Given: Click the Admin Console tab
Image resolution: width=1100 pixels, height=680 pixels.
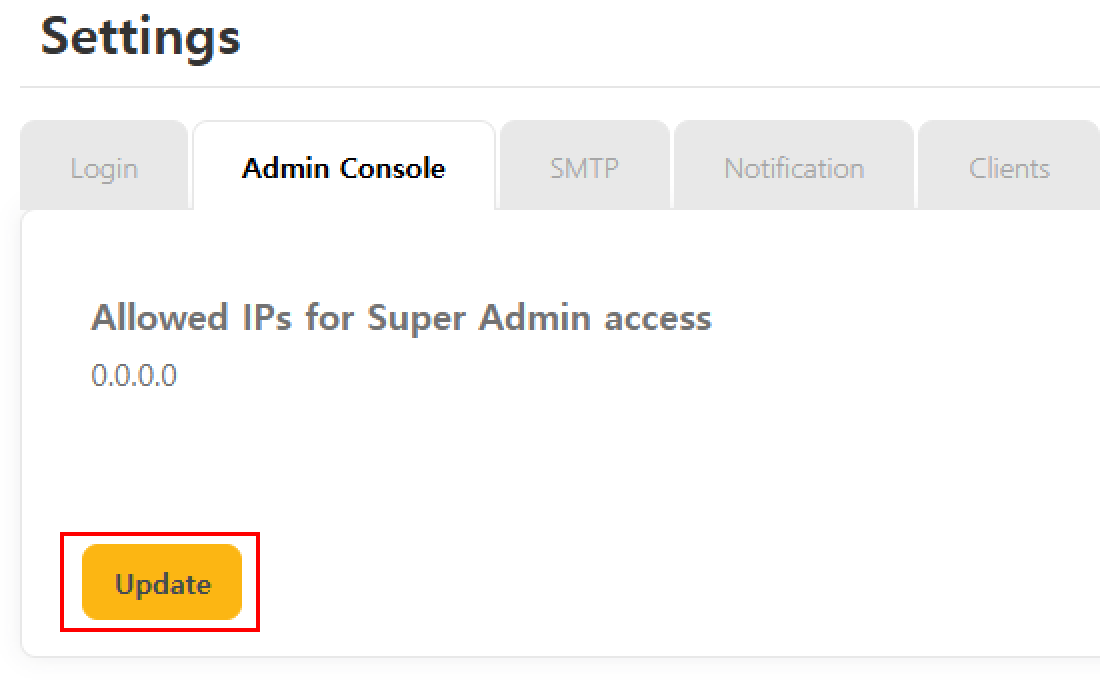Looking at the screenshot, I should [x=344, y=168].
